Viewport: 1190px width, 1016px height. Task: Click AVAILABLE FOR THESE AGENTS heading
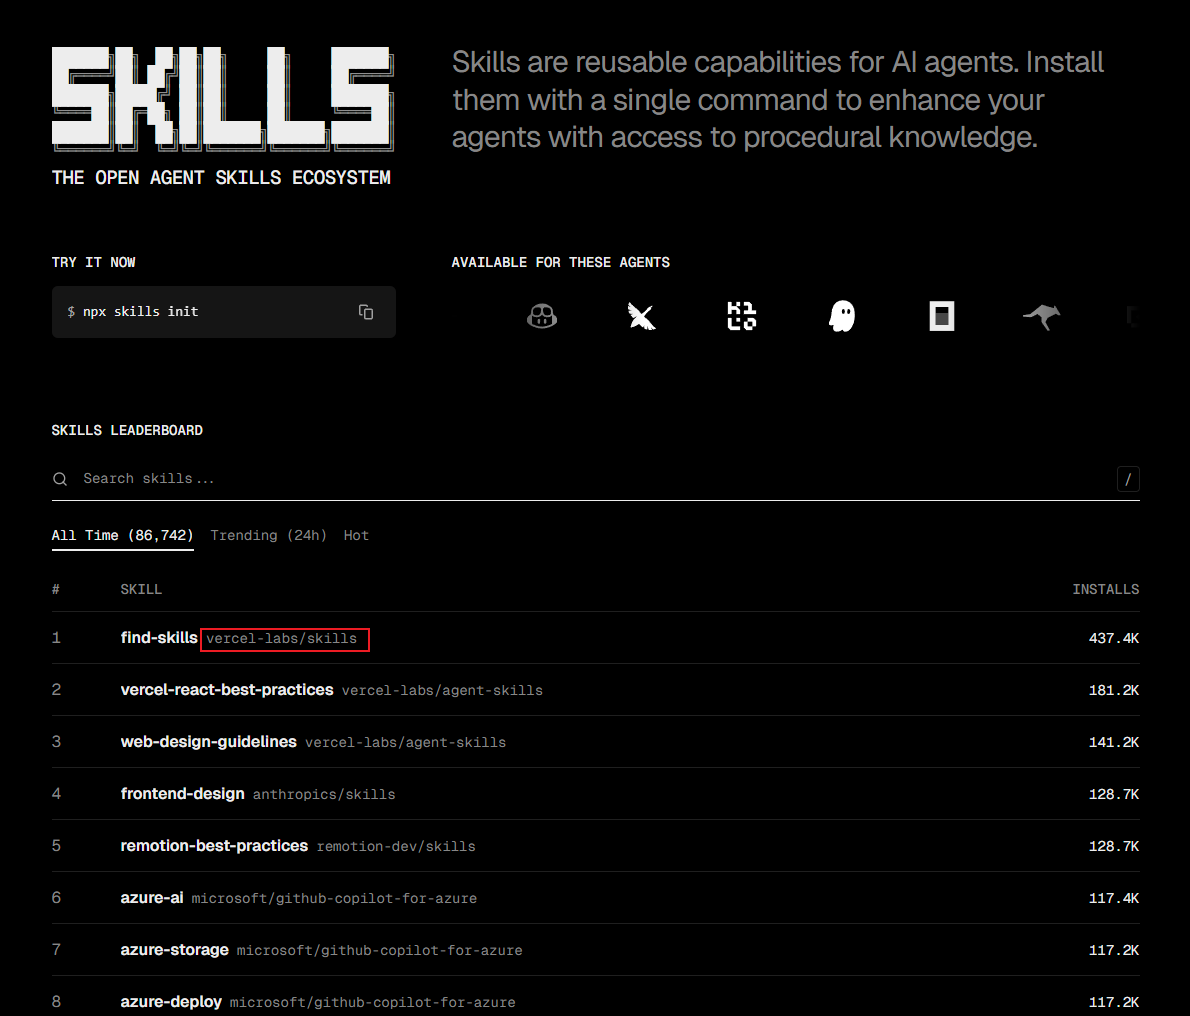[561, 262]
